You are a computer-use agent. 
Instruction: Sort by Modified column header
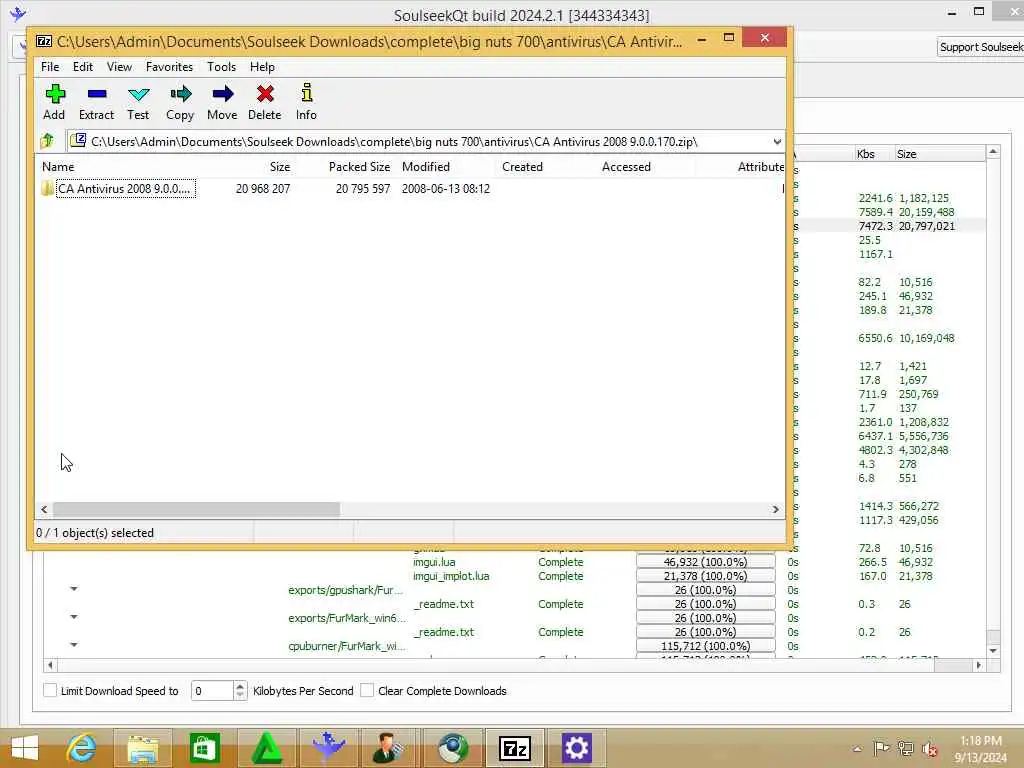coord(426,167)
